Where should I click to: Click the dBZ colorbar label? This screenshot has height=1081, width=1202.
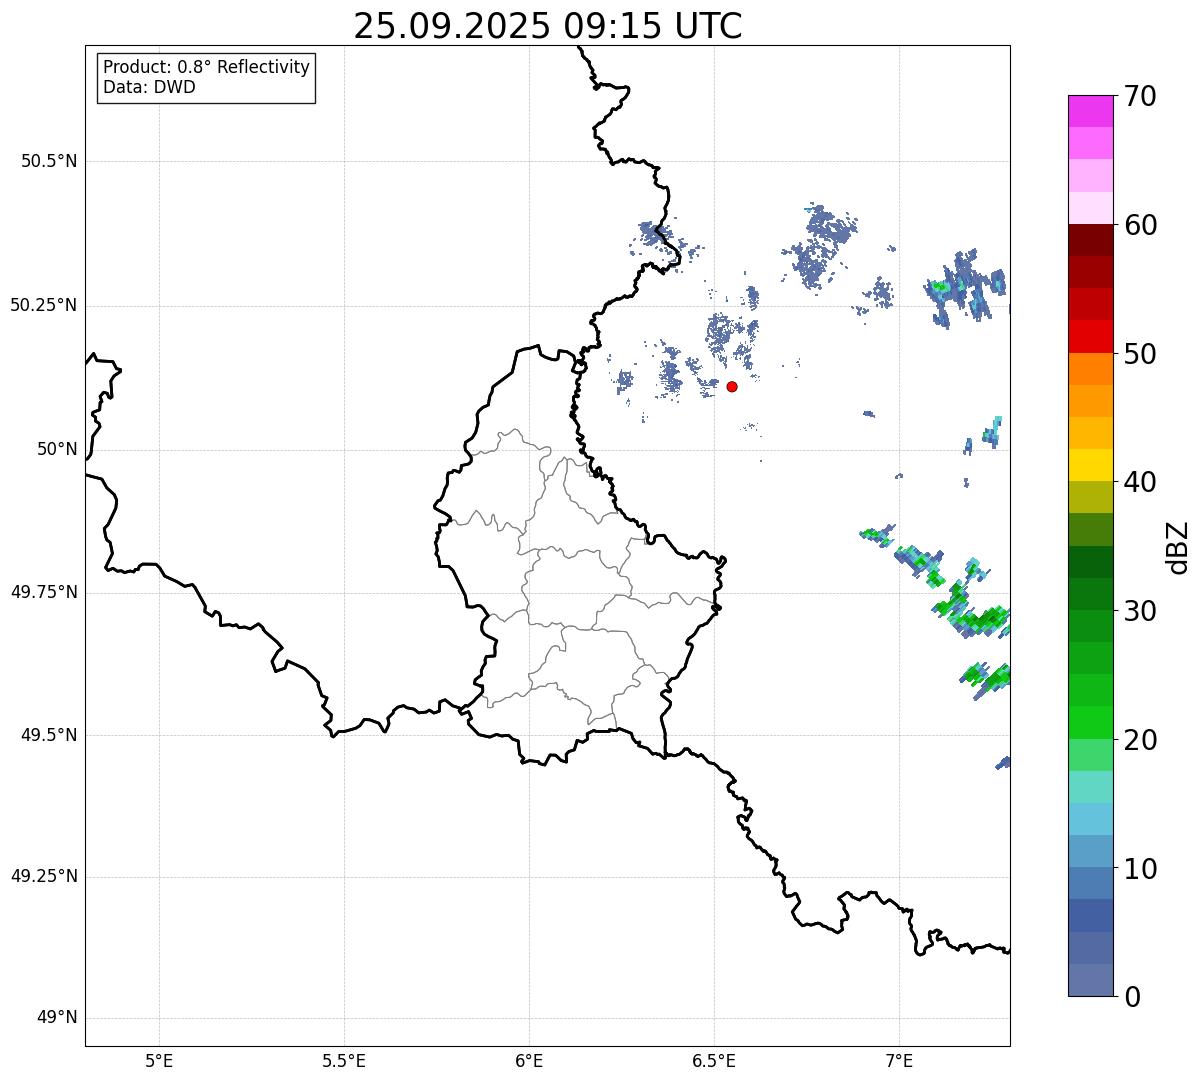(1178, 547)
